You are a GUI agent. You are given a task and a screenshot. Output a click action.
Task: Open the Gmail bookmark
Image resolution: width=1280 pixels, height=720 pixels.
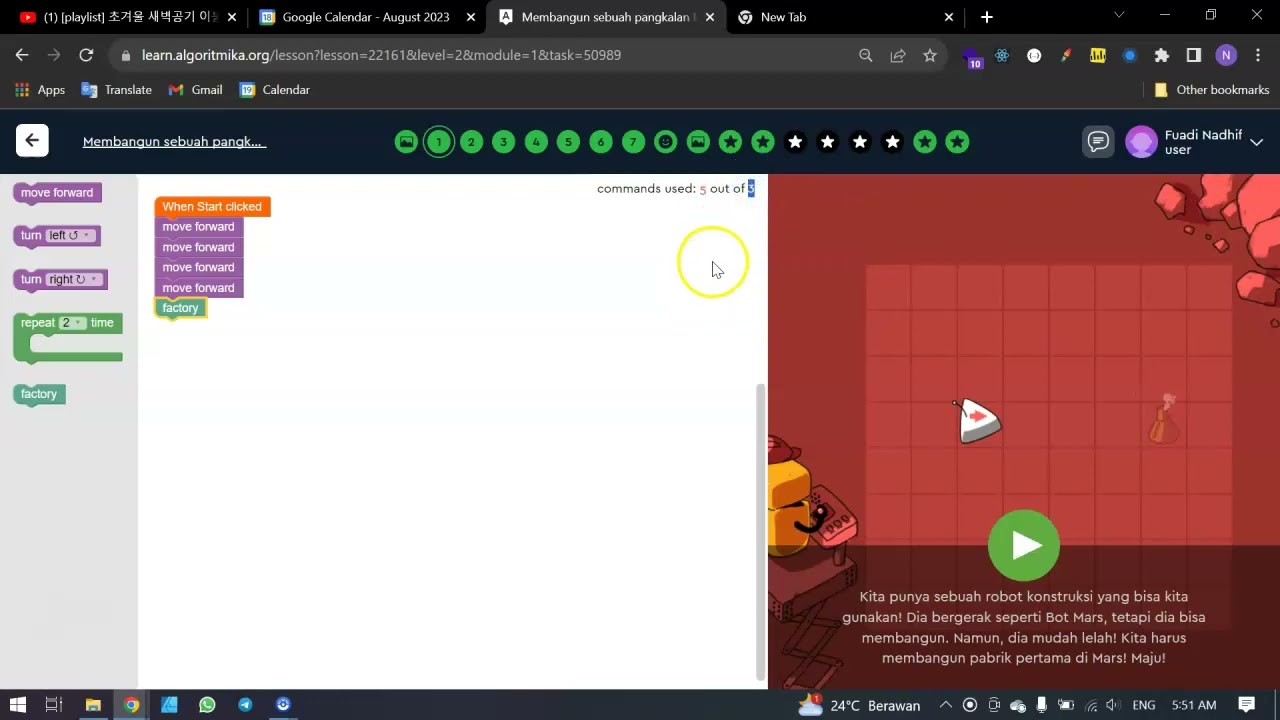pyautogui.click(x=195, y=90)
